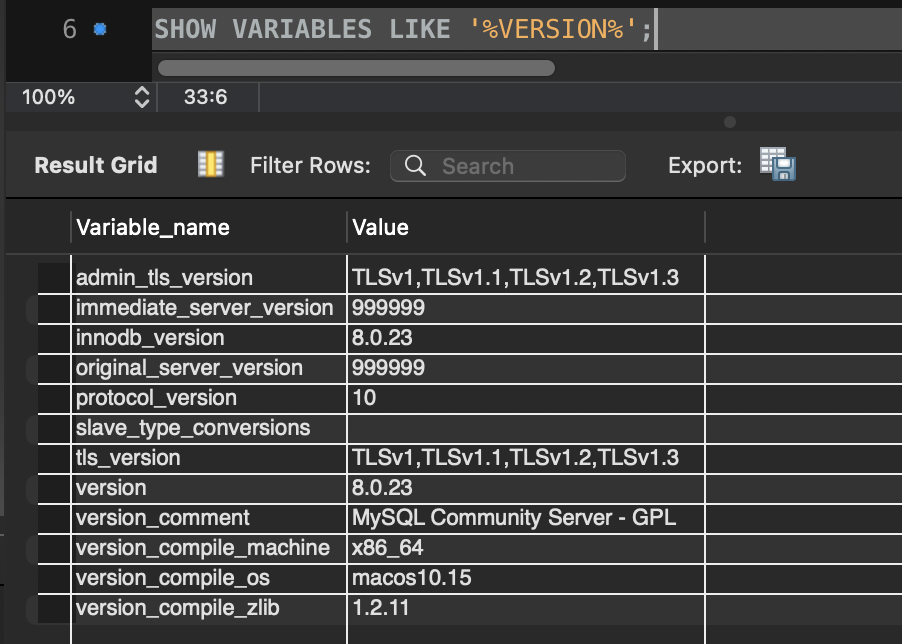Click the blue breakpoint dot on line 6
The height and width of the screenshot is (644, 902).
point(100,29)
